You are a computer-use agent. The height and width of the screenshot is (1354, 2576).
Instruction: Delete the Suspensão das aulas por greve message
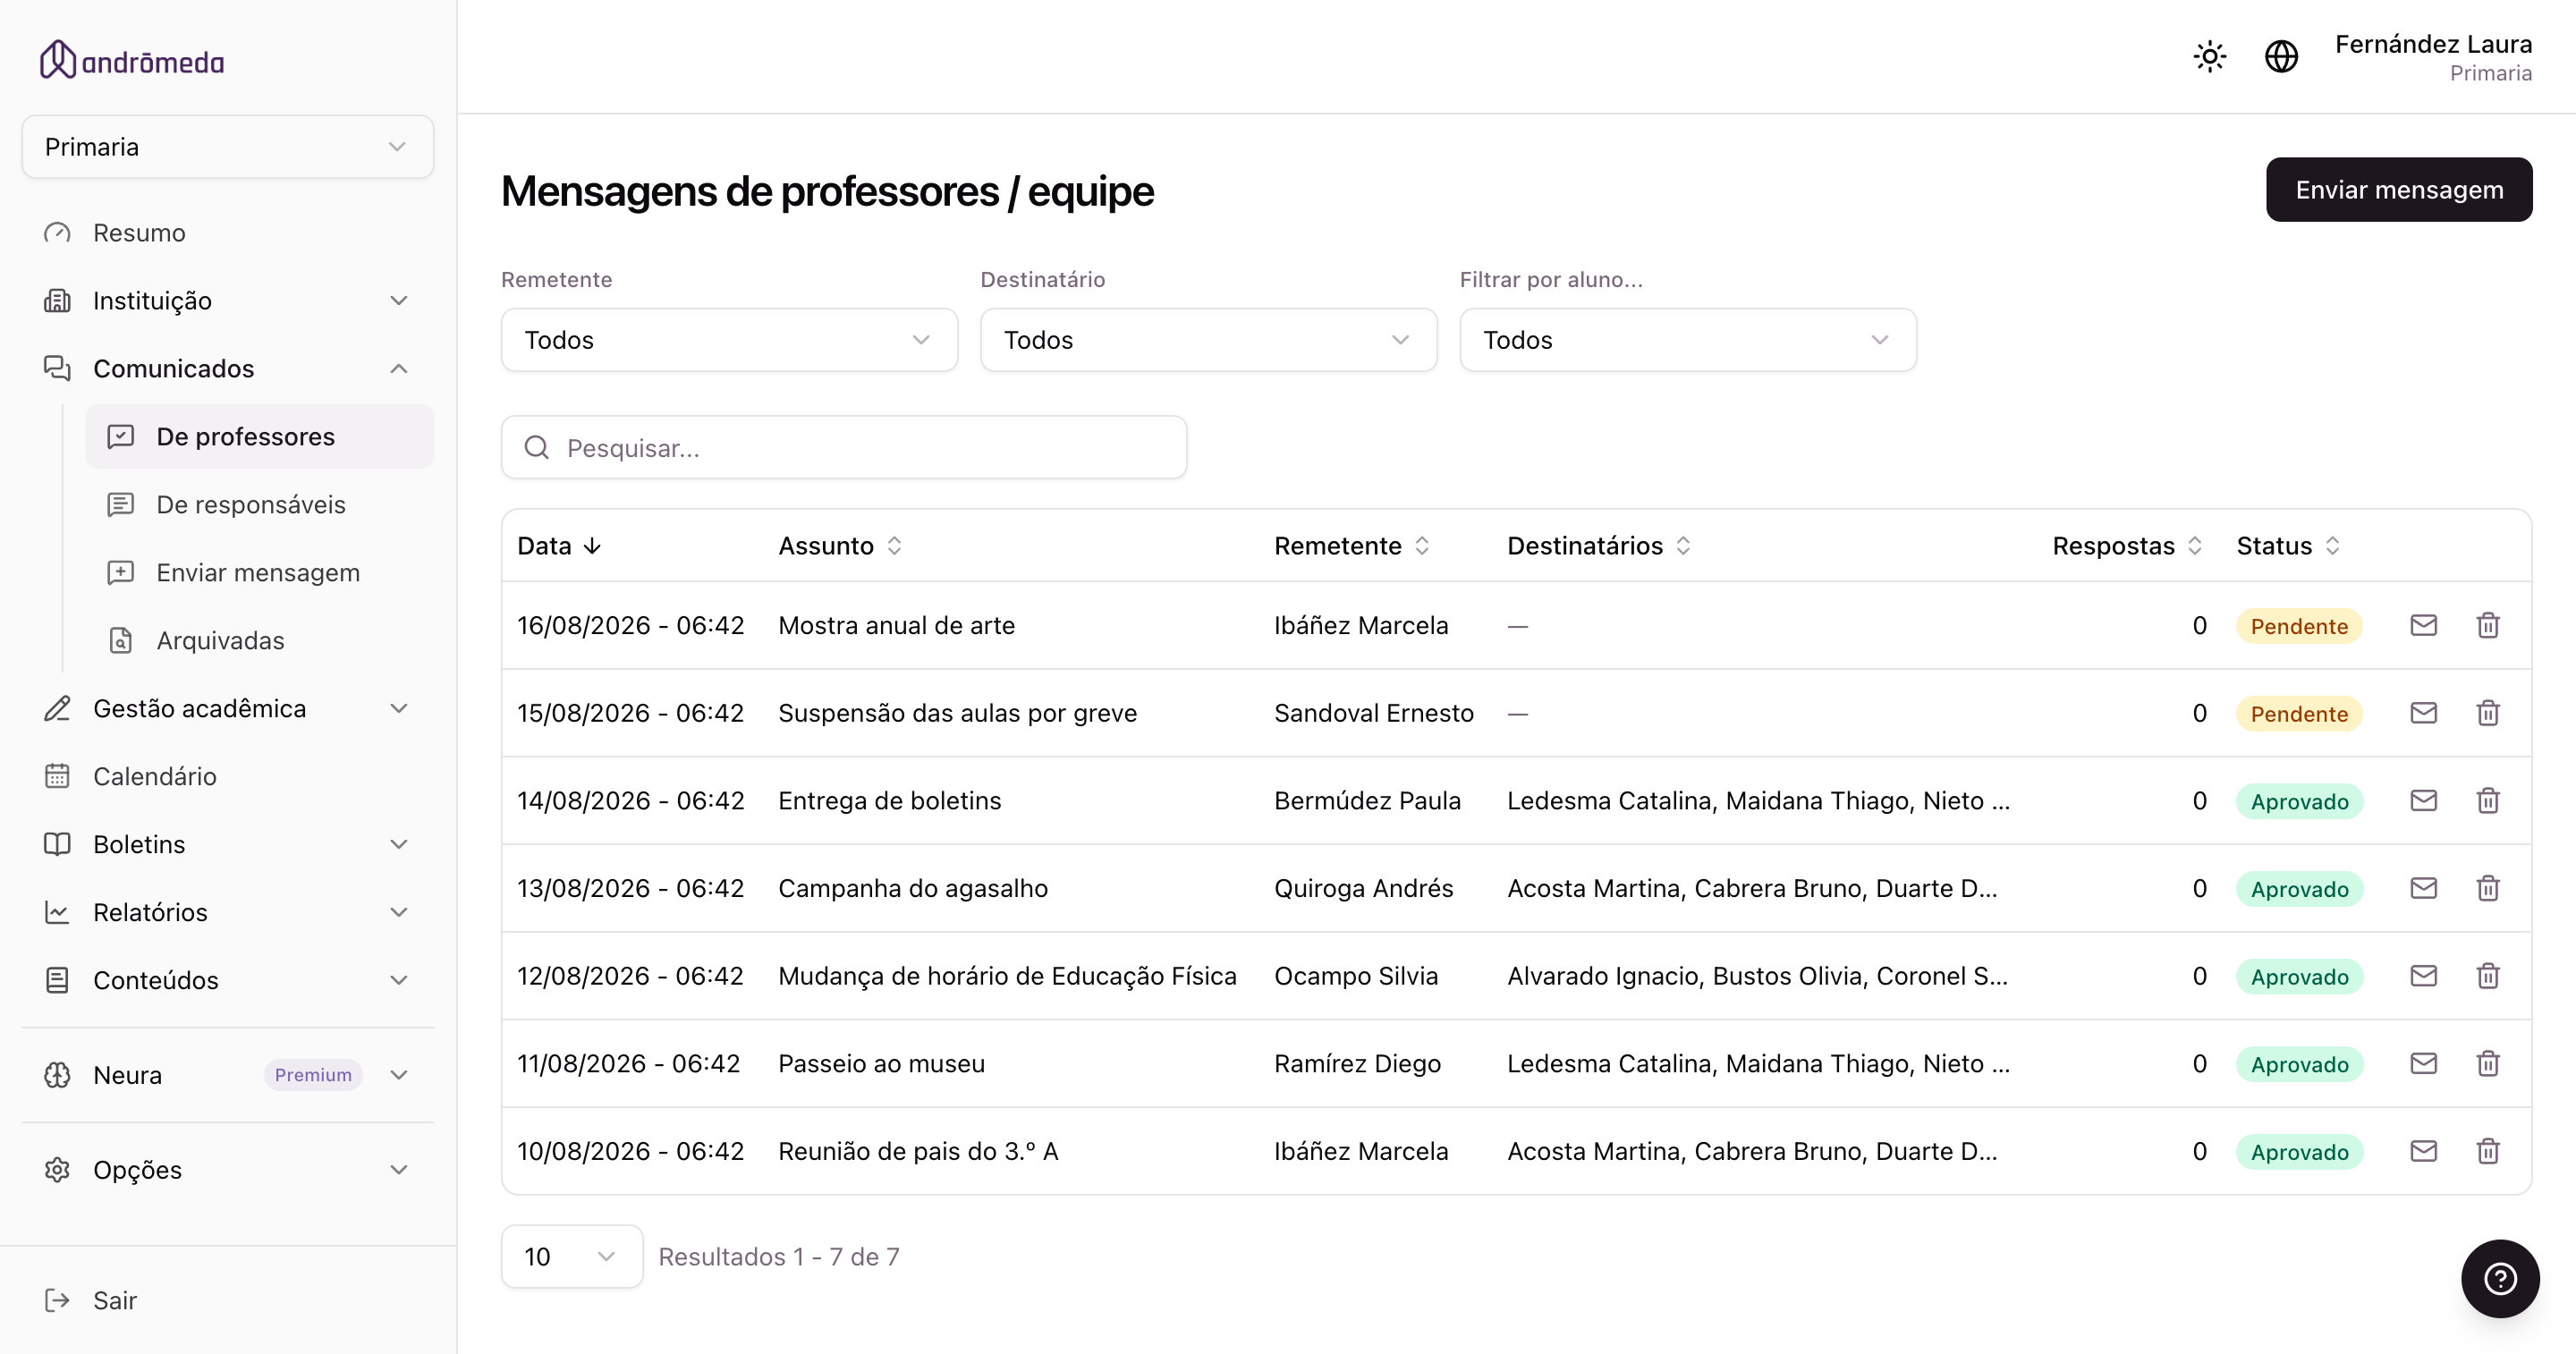coord(2488,713)
